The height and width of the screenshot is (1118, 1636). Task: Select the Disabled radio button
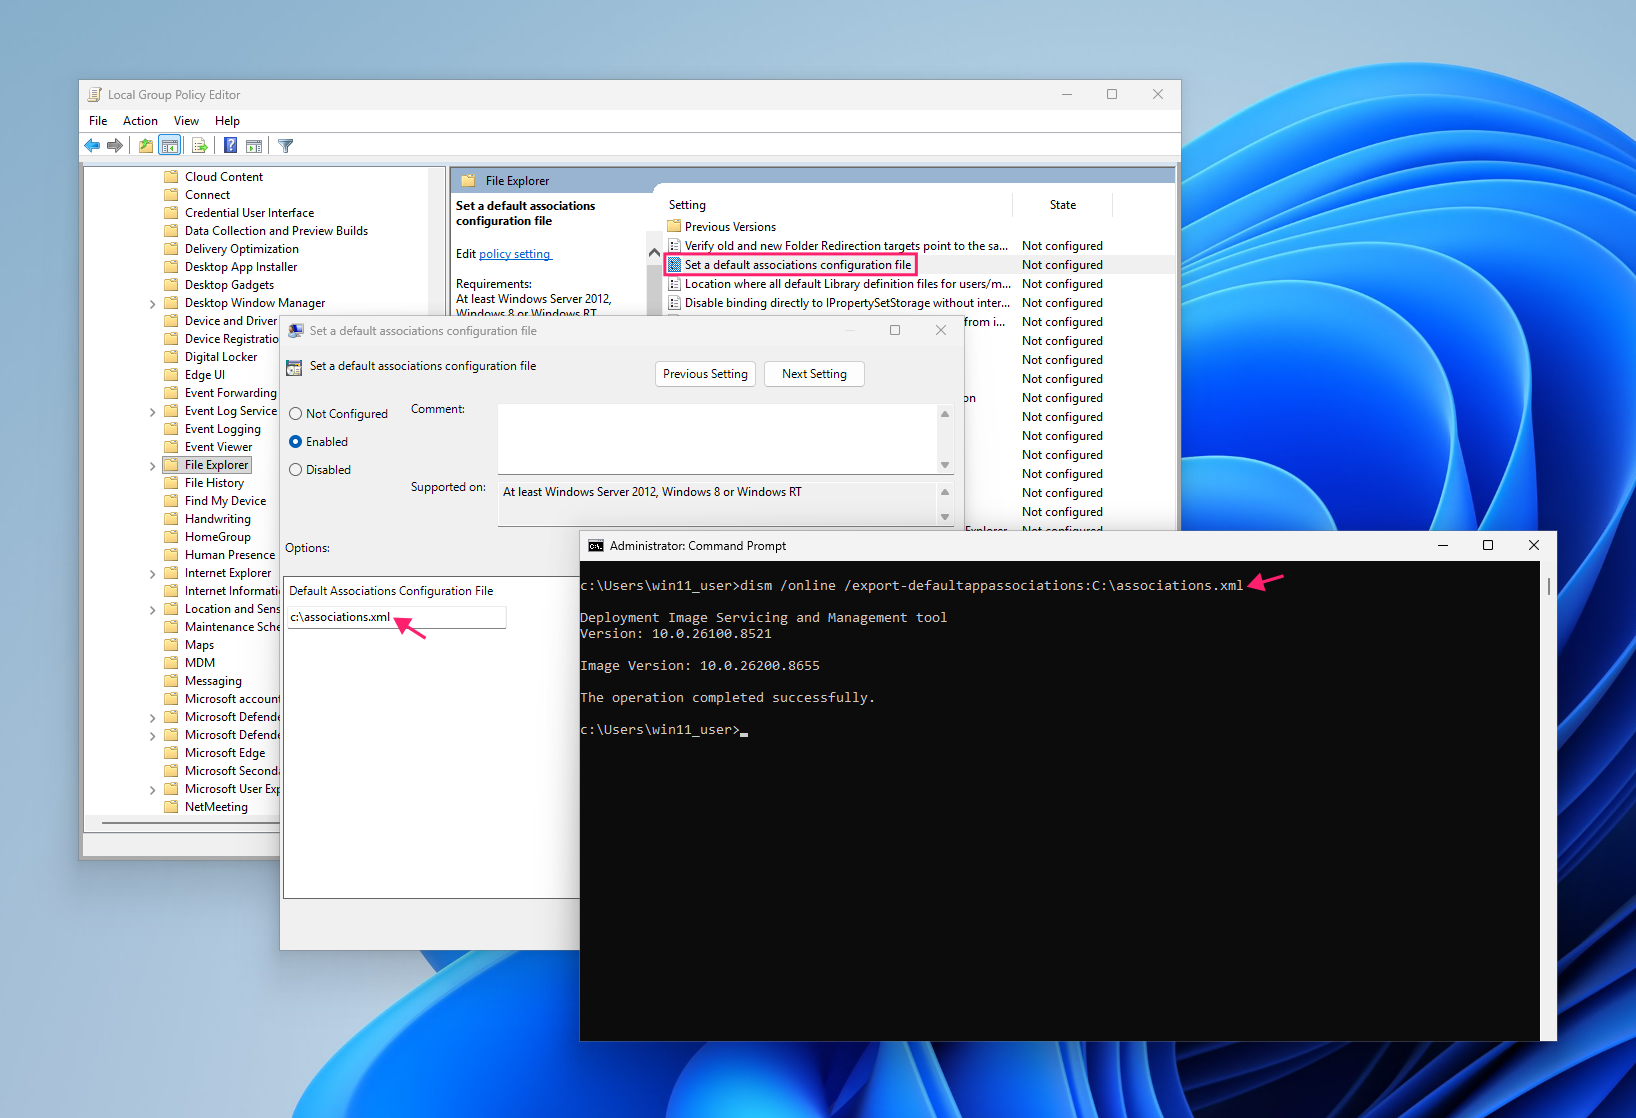(x=296, y=470)
